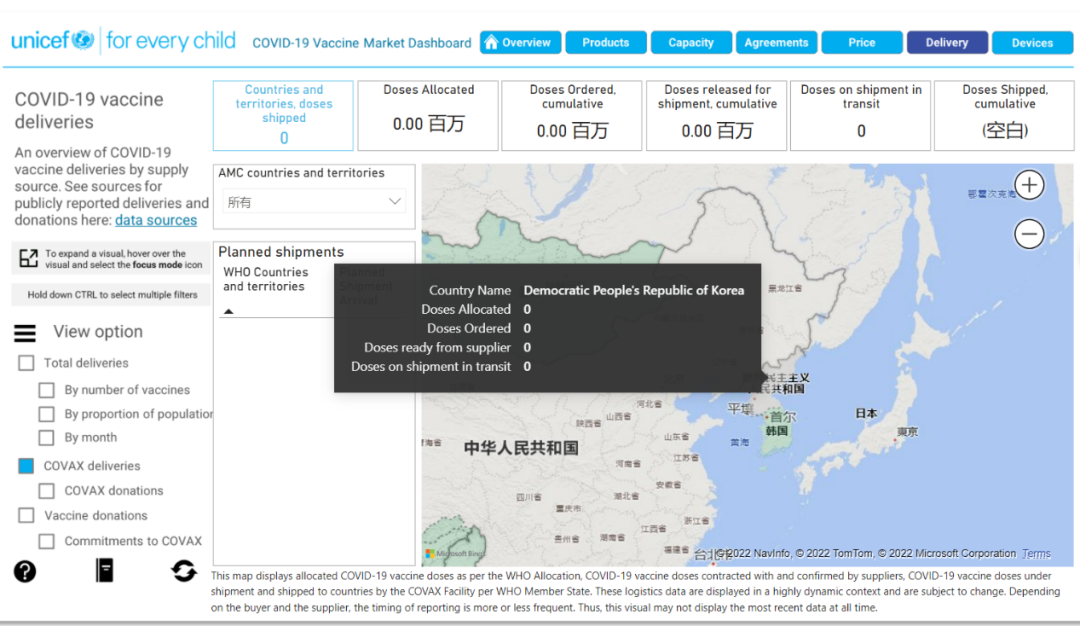
Task: Tick the By month checkbox
Action: coord(46,438)
